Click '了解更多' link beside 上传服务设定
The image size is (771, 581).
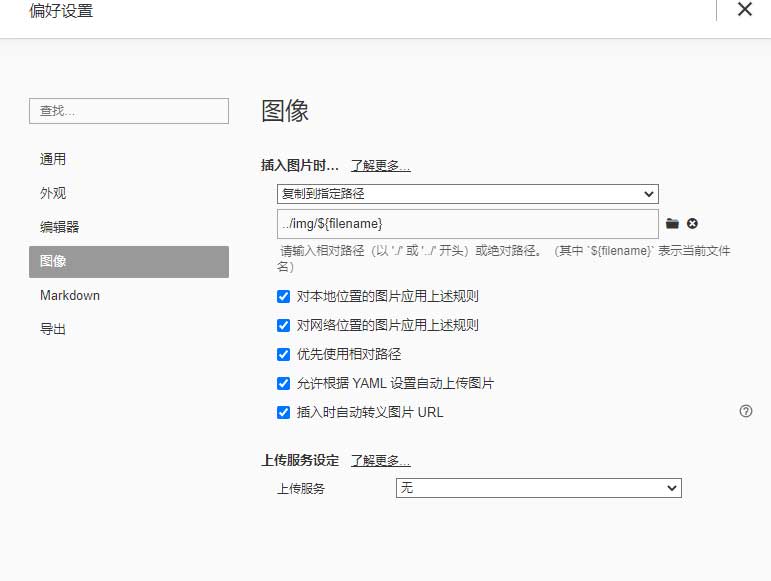380,461
